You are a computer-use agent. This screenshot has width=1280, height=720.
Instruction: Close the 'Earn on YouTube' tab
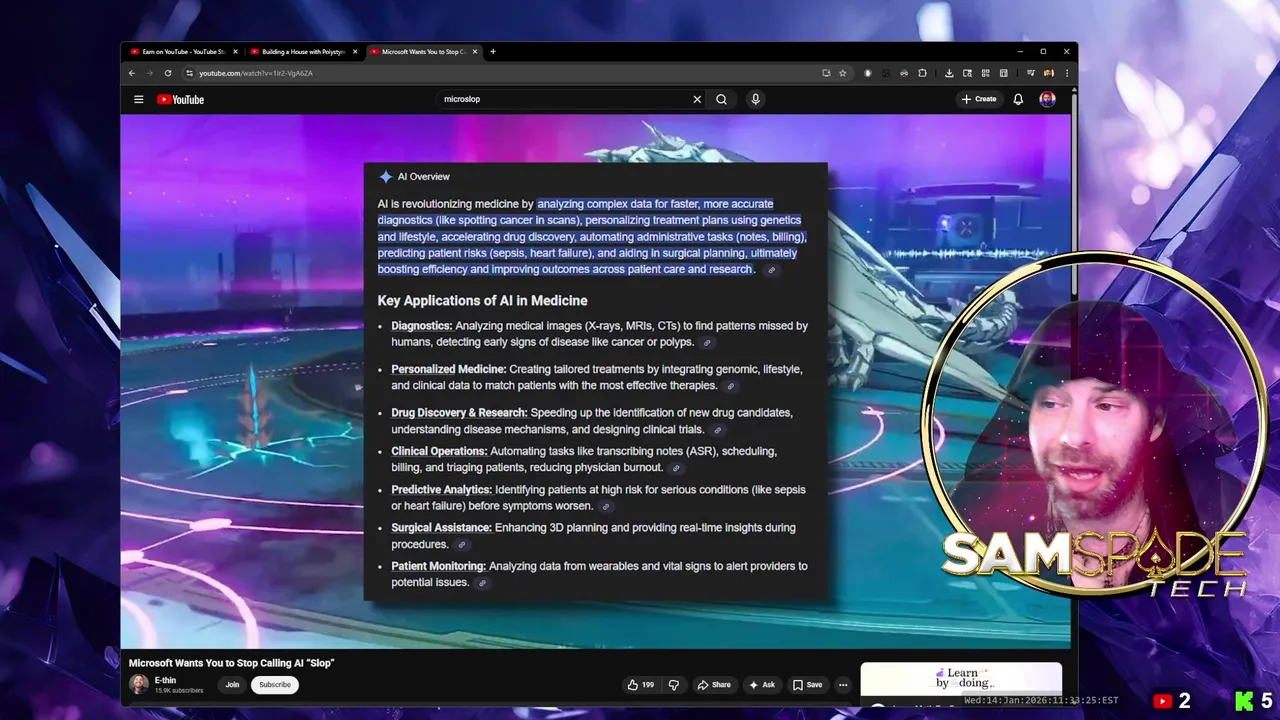click(x=235, y=52)
